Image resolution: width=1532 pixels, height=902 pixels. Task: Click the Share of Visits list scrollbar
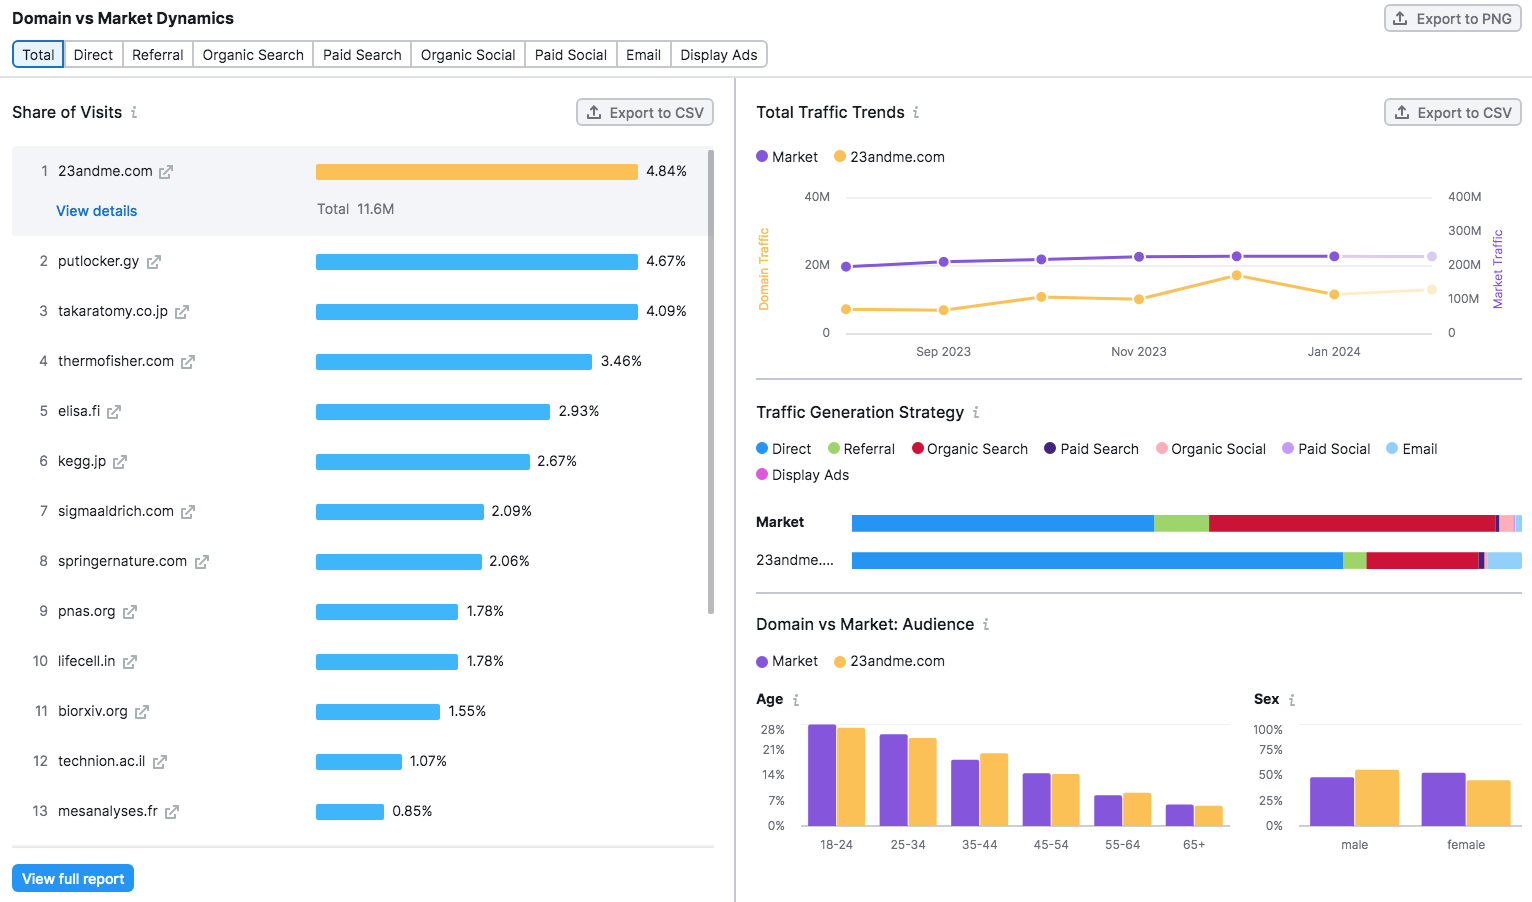coord(711,381)
